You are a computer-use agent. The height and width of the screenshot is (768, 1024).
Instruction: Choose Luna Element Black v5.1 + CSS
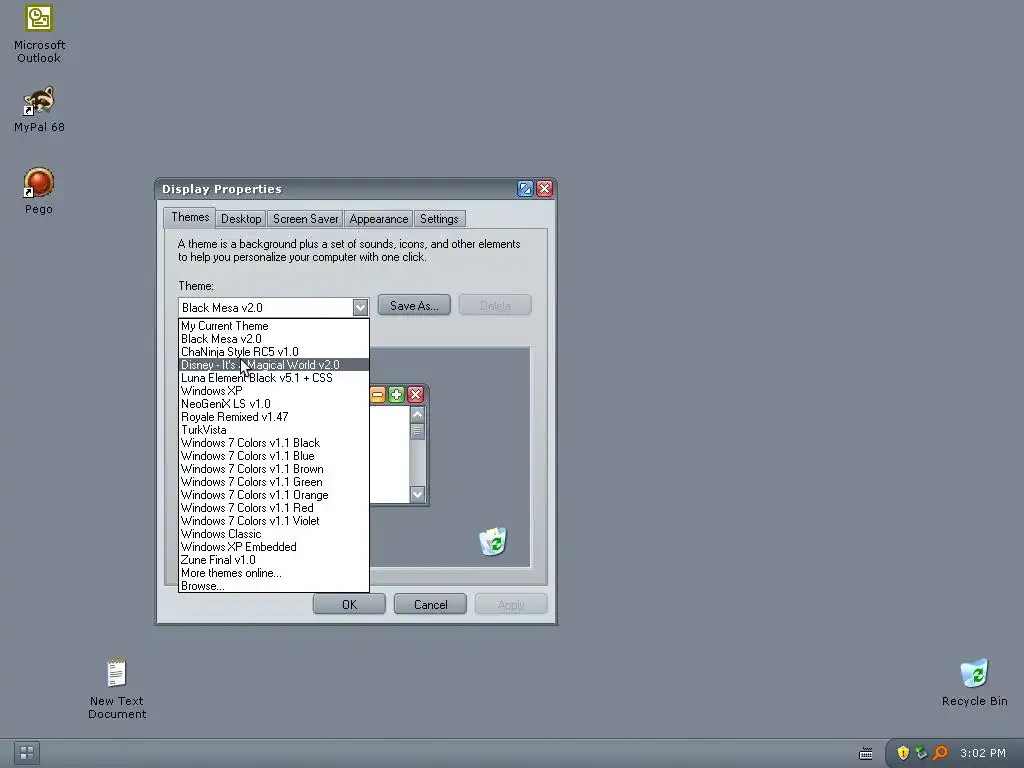coord(274,378)
